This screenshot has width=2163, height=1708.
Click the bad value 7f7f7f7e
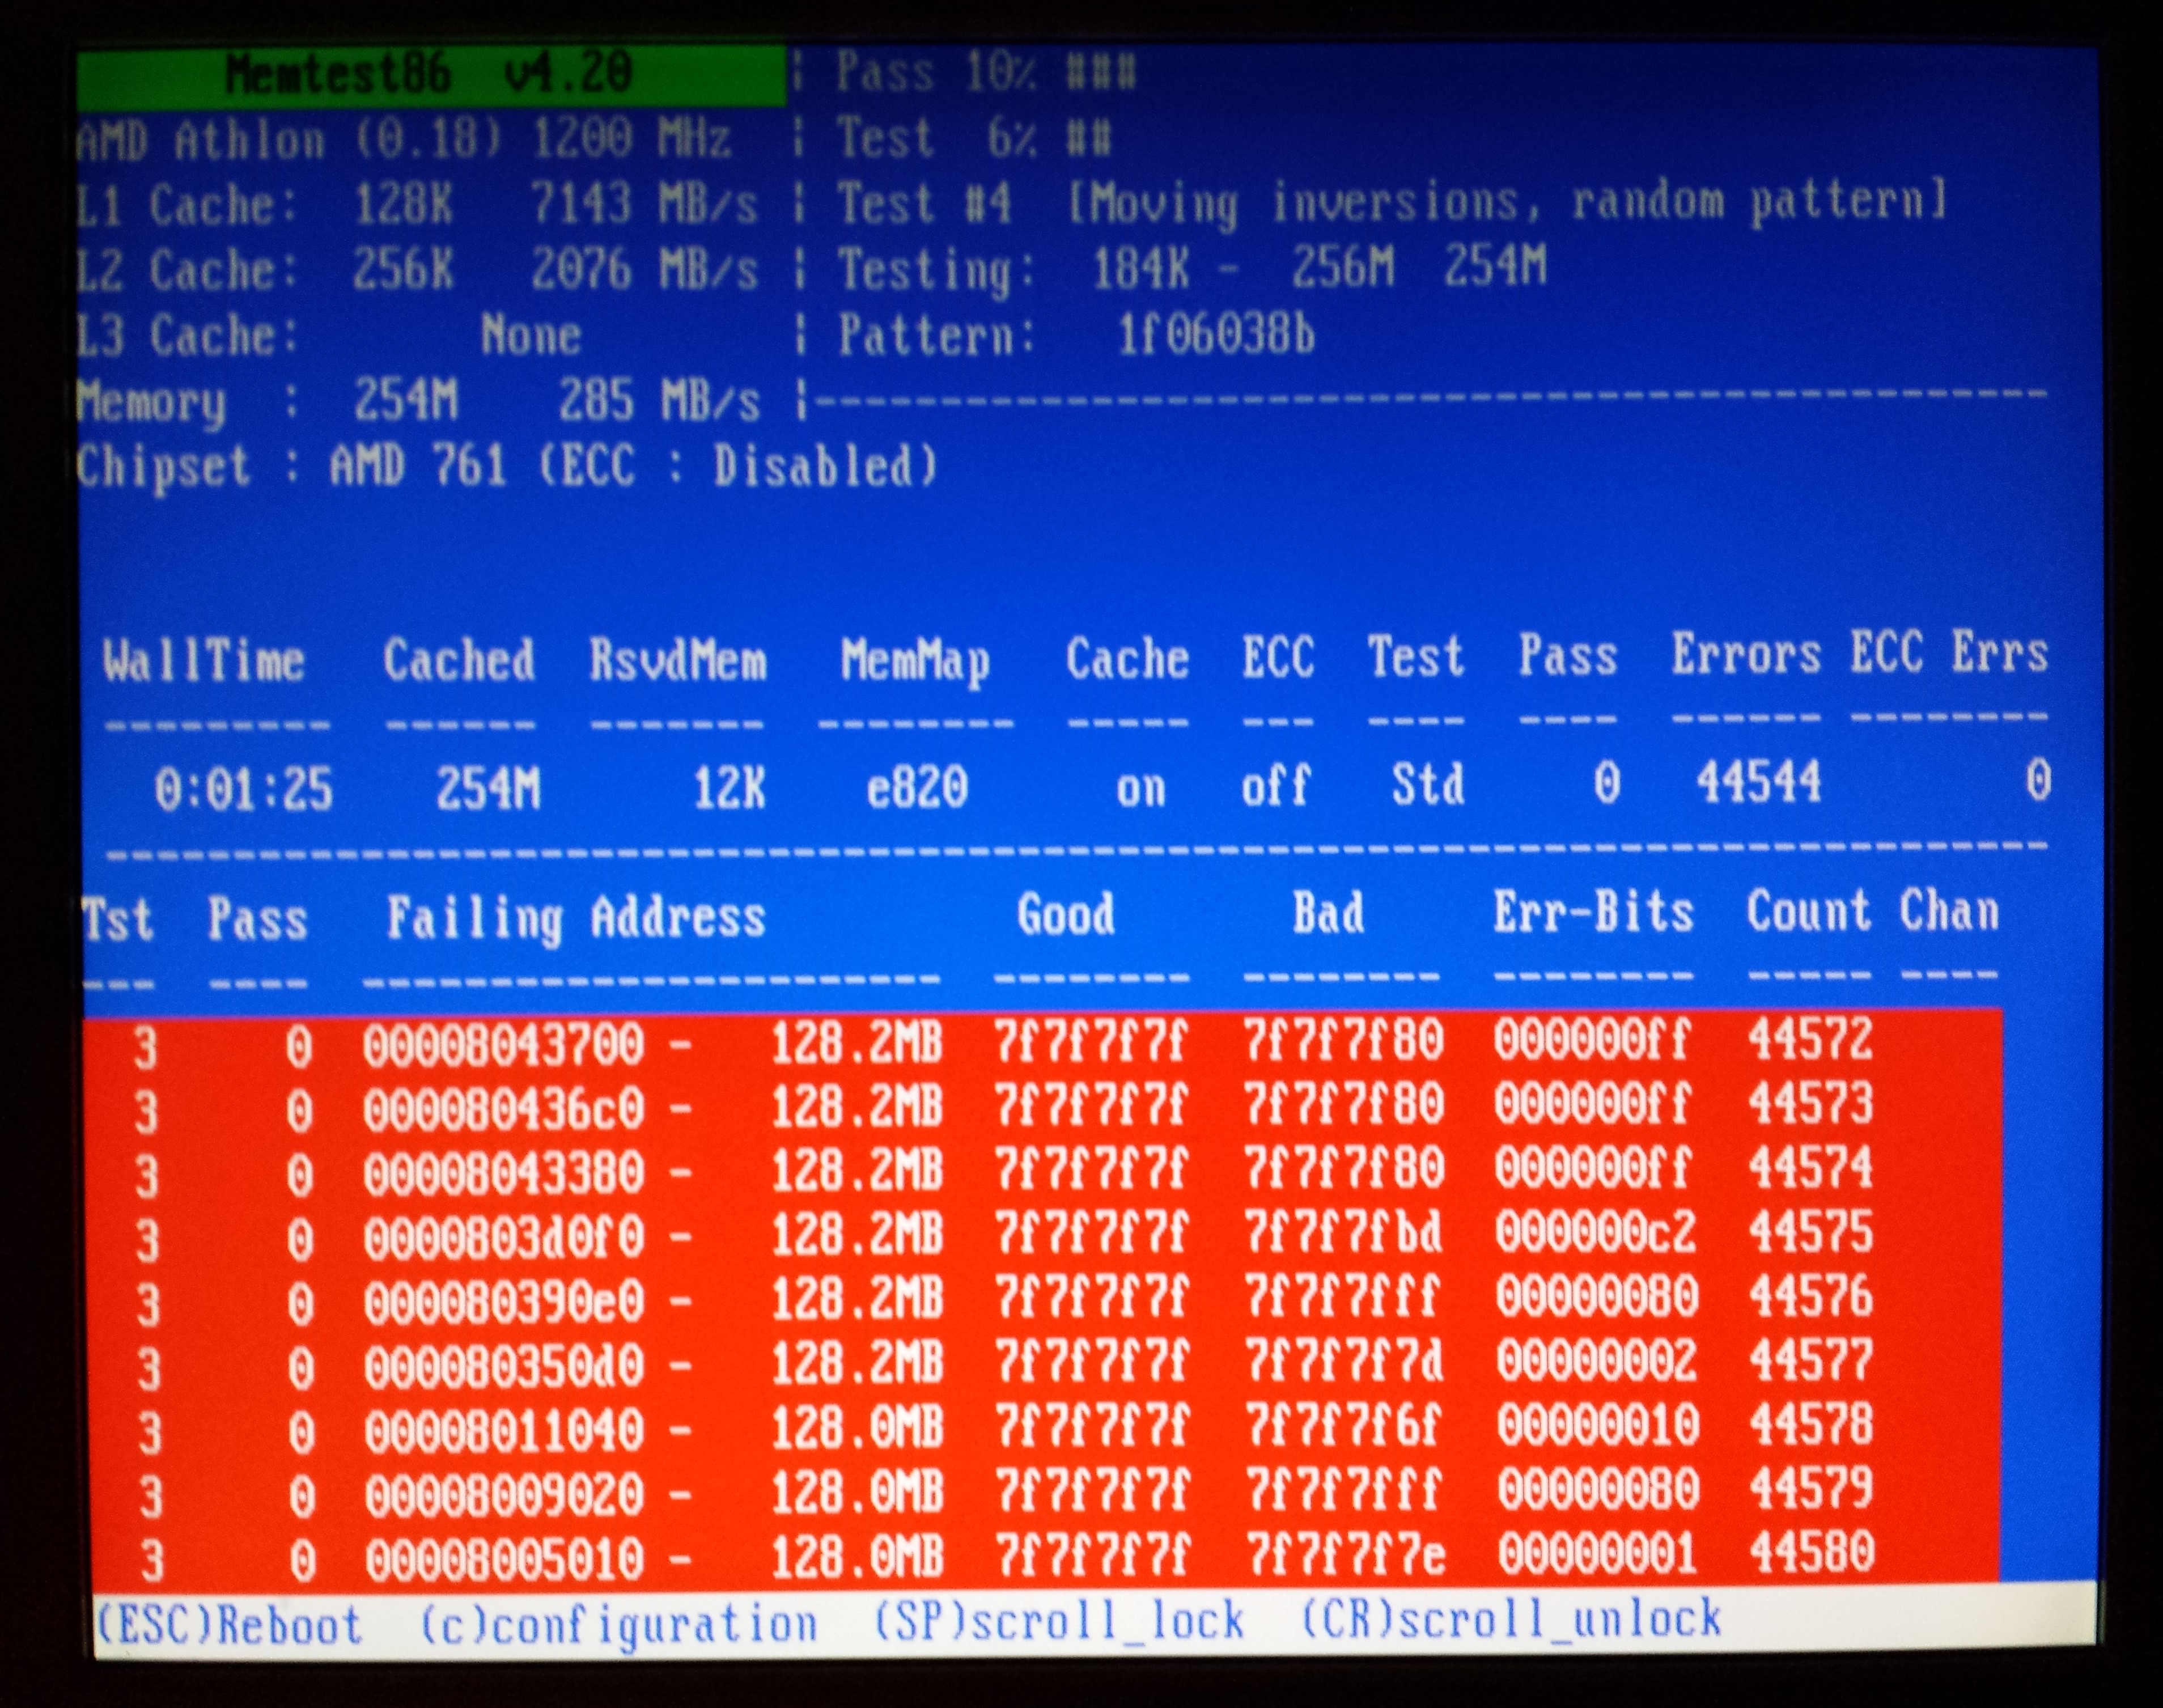pos(1346,1557)
